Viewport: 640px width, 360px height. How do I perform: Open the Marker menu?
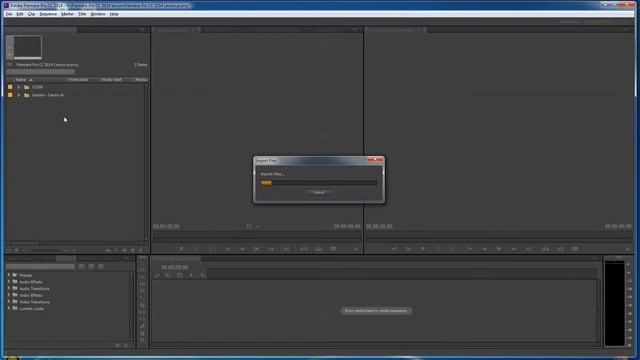click(67, 14)
